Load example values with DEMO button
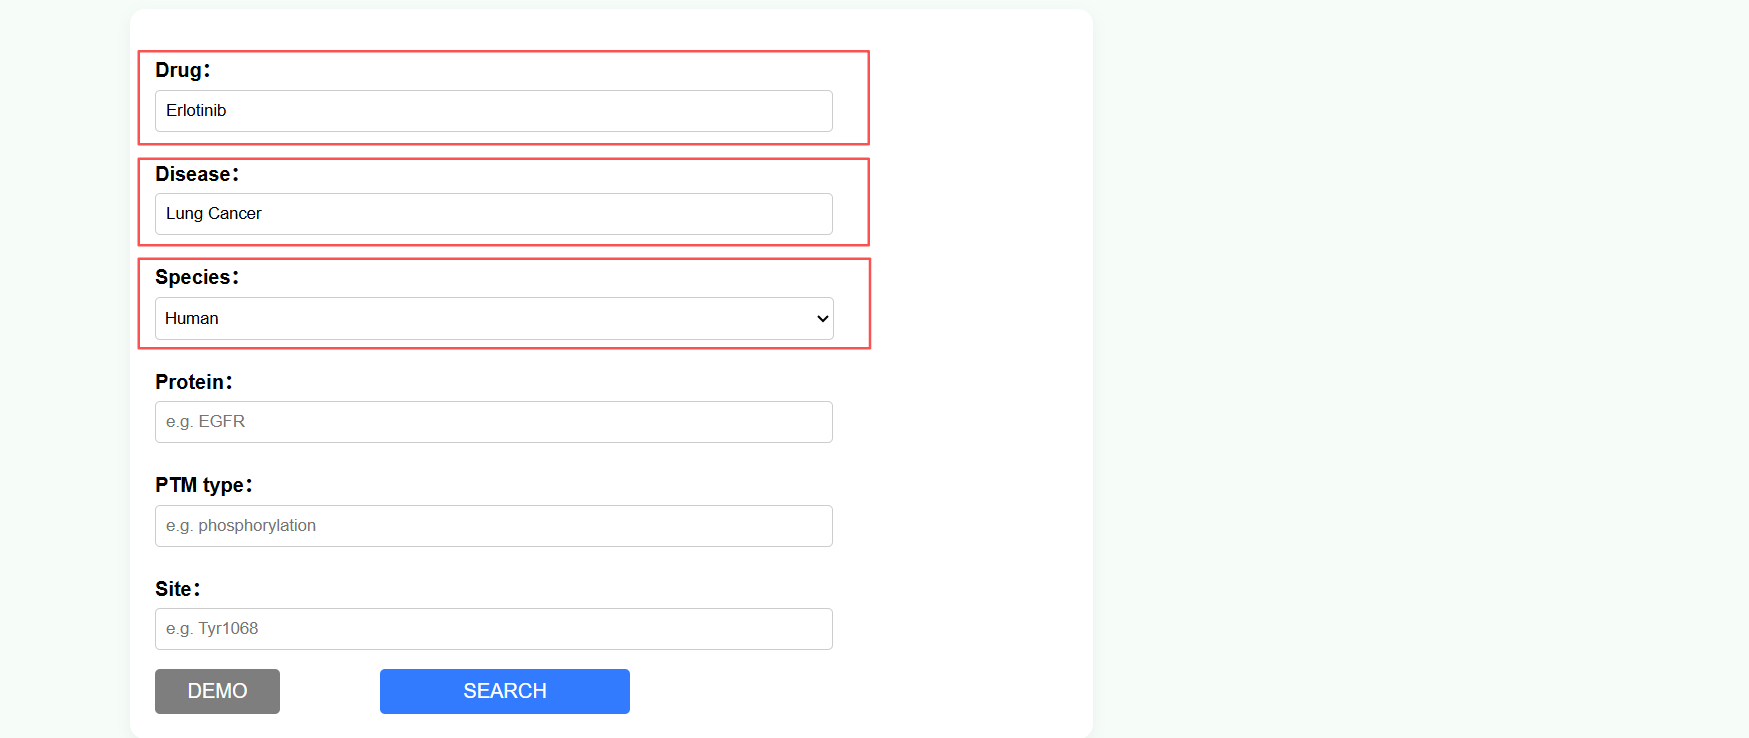Screen dimensions: 1749x738 (x=217, y=691)
